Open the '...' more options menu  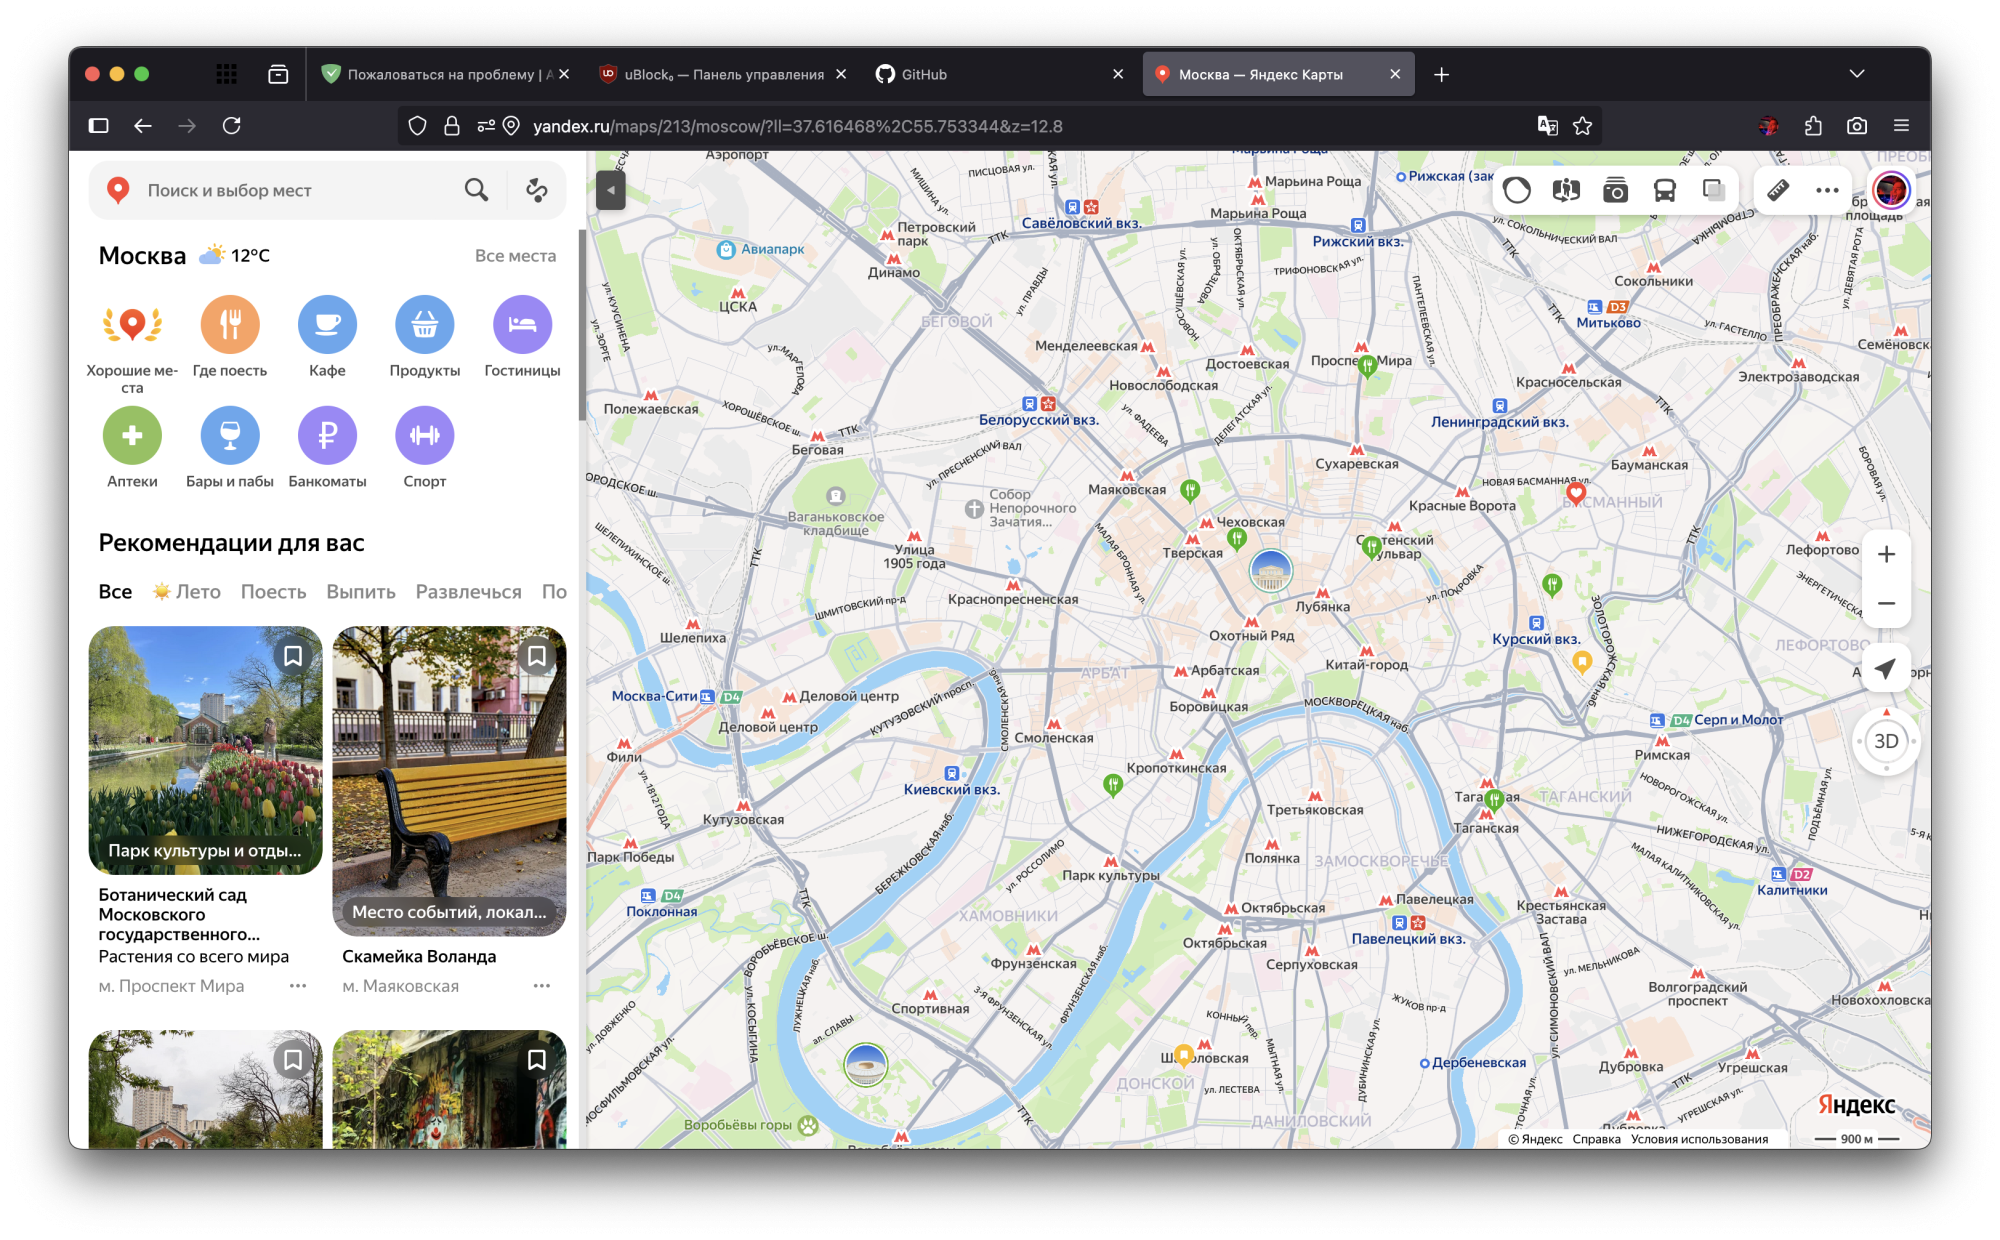point(1827,190)
